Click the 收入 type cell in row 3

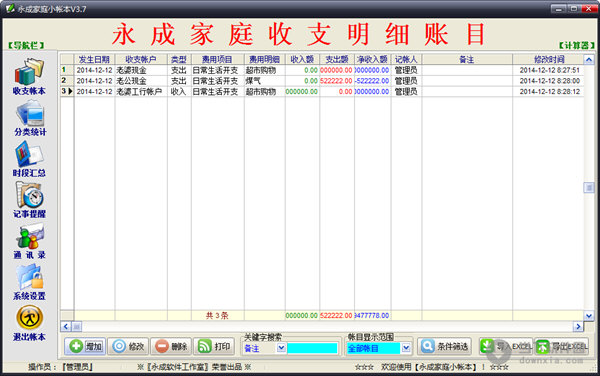pyautogui.click(x=178, y=92)
